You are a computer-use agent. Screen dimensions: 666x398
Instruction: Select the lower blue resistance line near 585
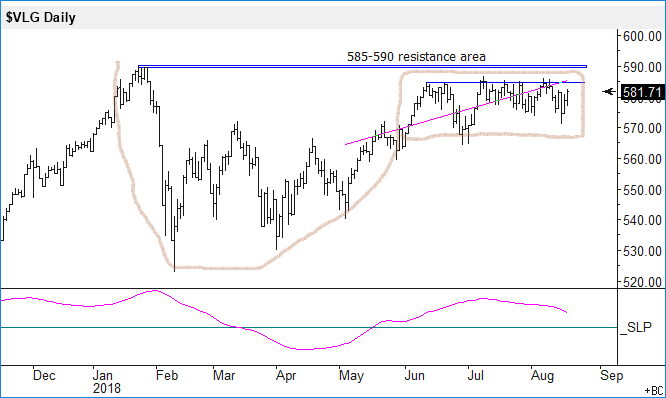(505, 82)
